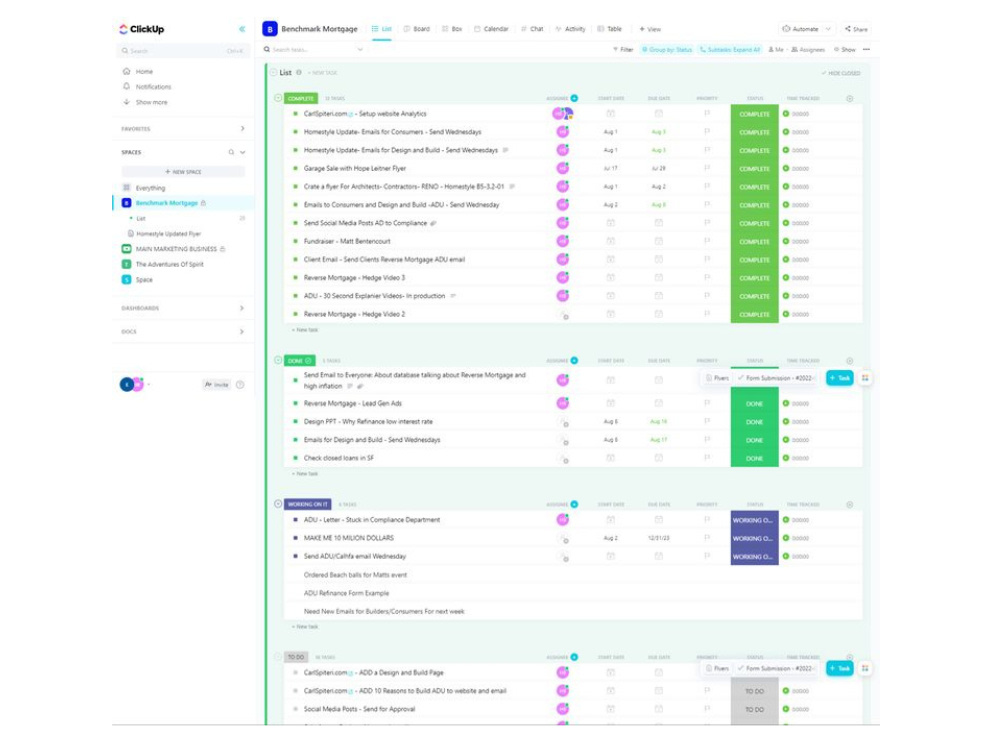Collapse the sidebar with double-chevron icon
This screenshot has width=1000, height=750.
[x=242, y=29]
